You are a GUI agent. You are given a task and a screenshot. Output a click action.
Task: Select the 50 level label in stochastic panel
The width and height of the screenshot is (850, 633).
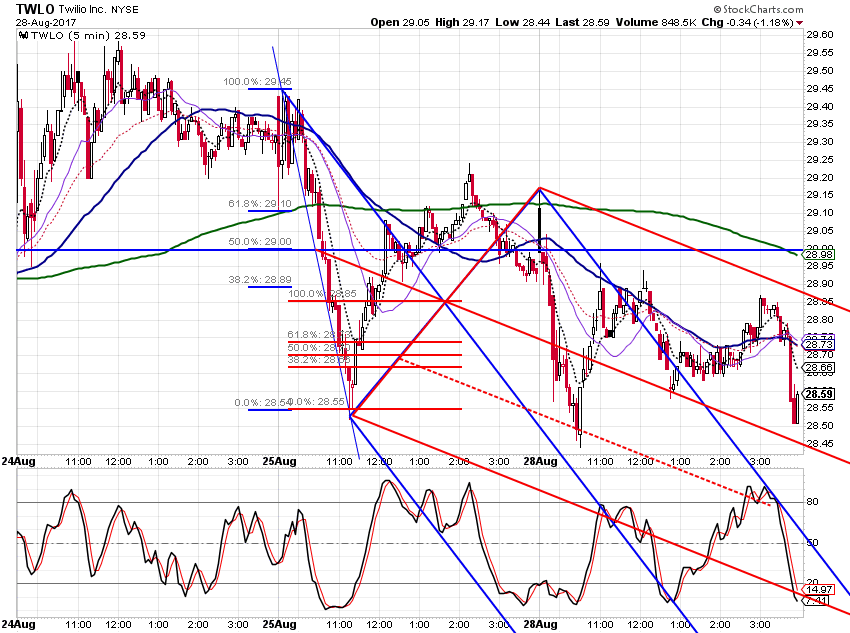(x=812, y=542)
